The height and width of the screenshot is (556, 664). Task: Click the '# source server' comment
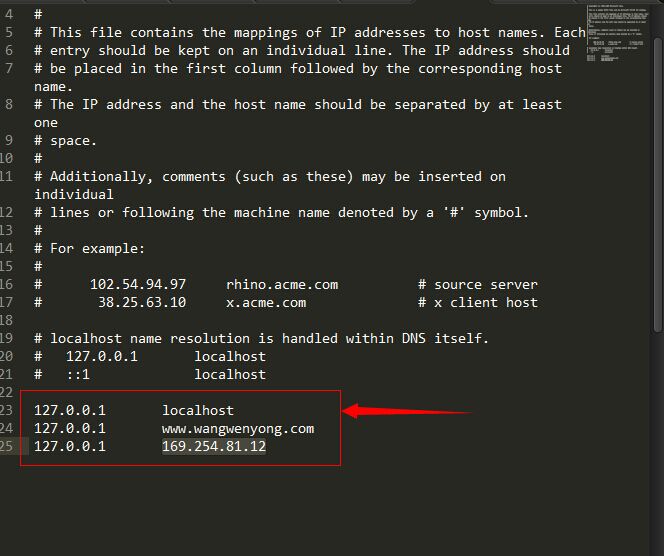point(478,284)
